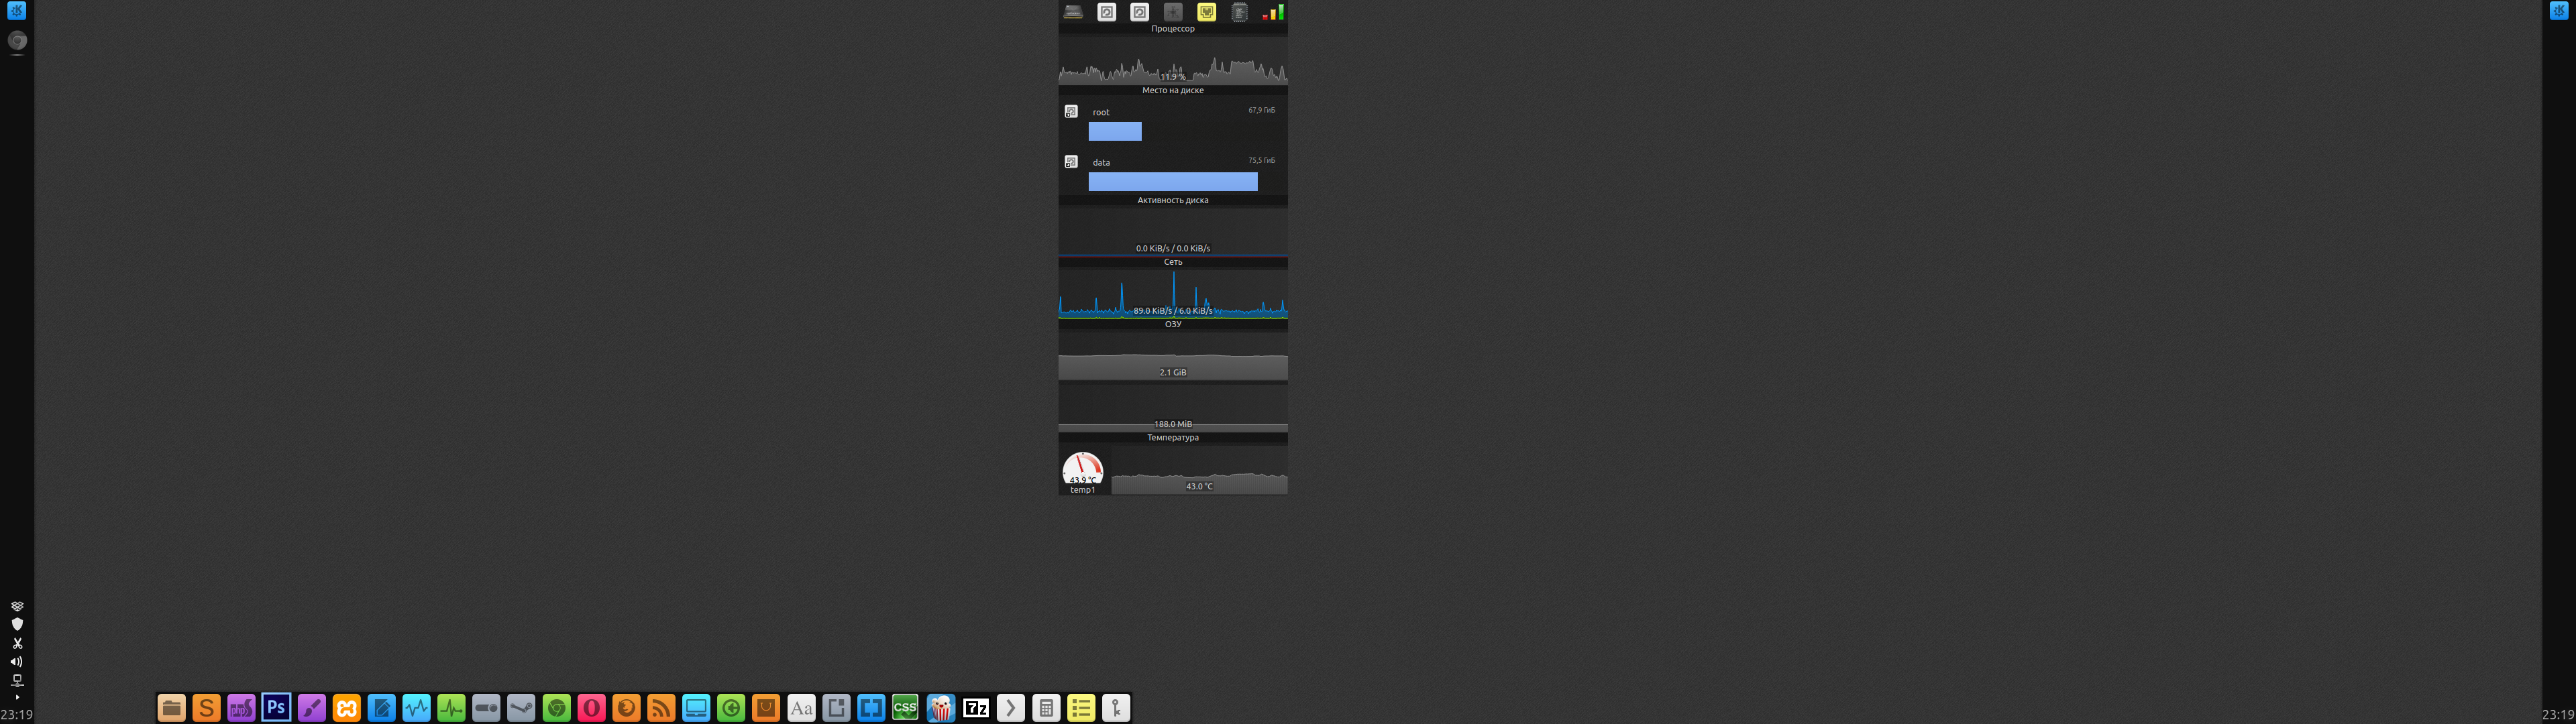
Task: Open the orange RSS feed reader icon
Action: click(661, 708)
